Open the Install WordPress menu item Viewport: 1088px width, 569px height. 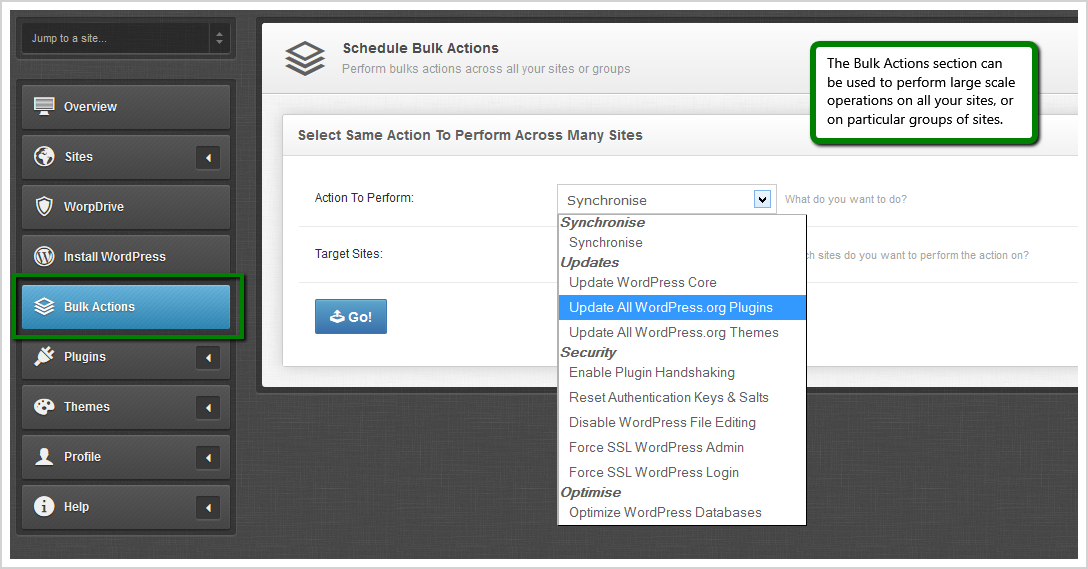pyautogui.click(x=126, y=257)
